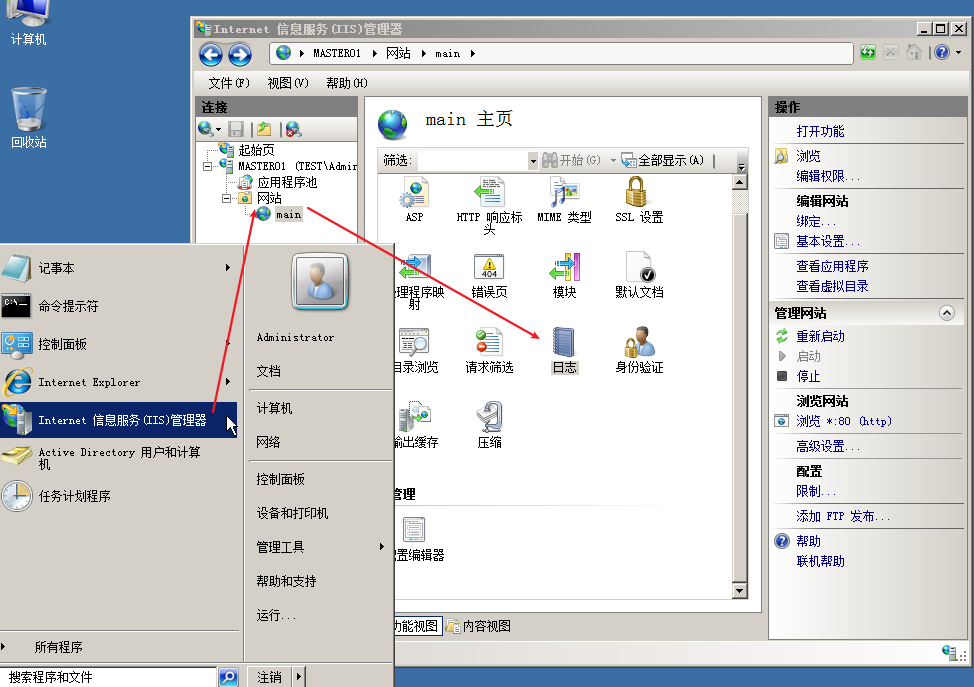Screen dimensions: 974x687
Task: Select the main site tree node
Action: [288, 214]
